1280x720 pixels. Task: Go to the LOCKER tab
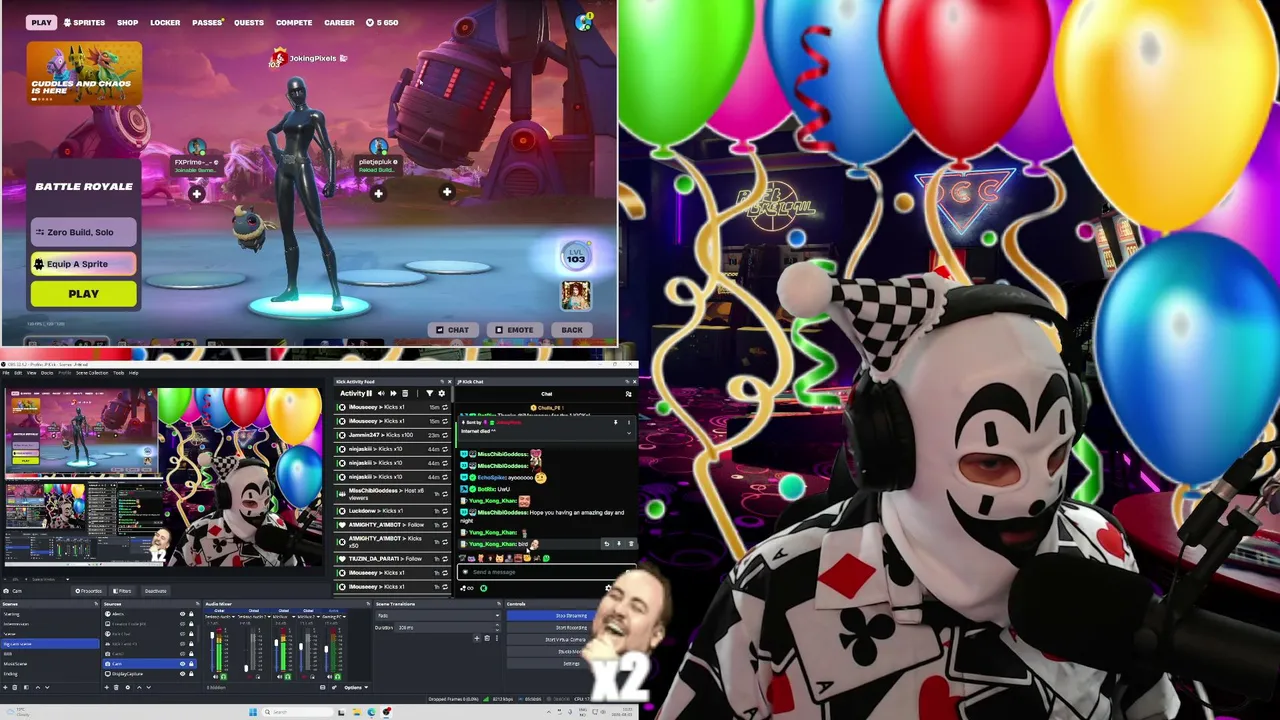165,22
